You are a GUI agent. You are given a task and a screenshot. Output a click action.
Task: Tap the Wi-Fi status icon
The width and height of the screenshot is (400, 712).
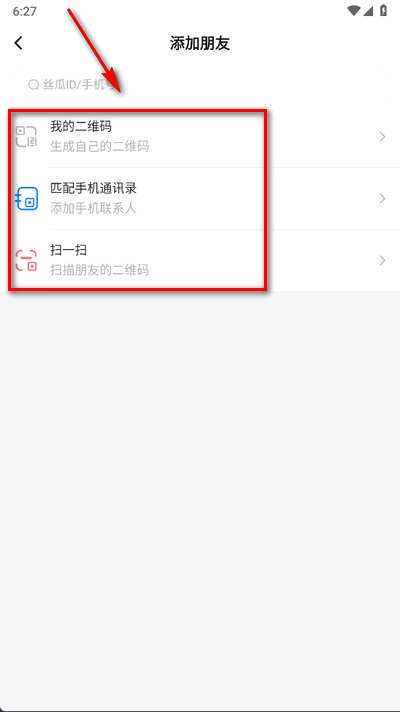353,11
